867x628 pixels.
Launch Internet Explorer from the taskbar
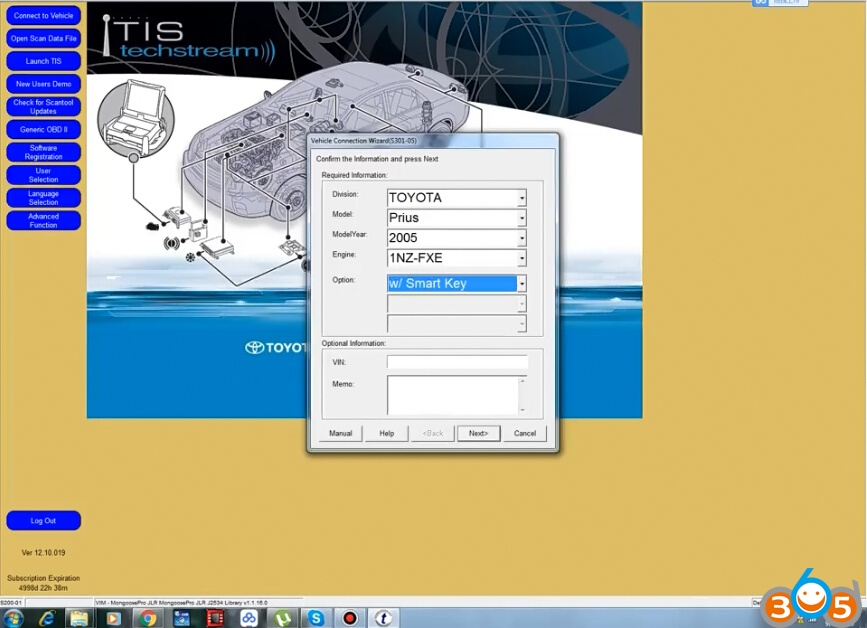click(46, 618)
